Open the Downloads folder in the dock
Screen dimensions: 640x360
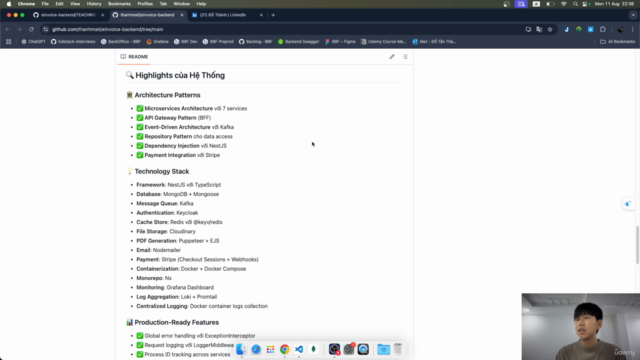[384, 349]
